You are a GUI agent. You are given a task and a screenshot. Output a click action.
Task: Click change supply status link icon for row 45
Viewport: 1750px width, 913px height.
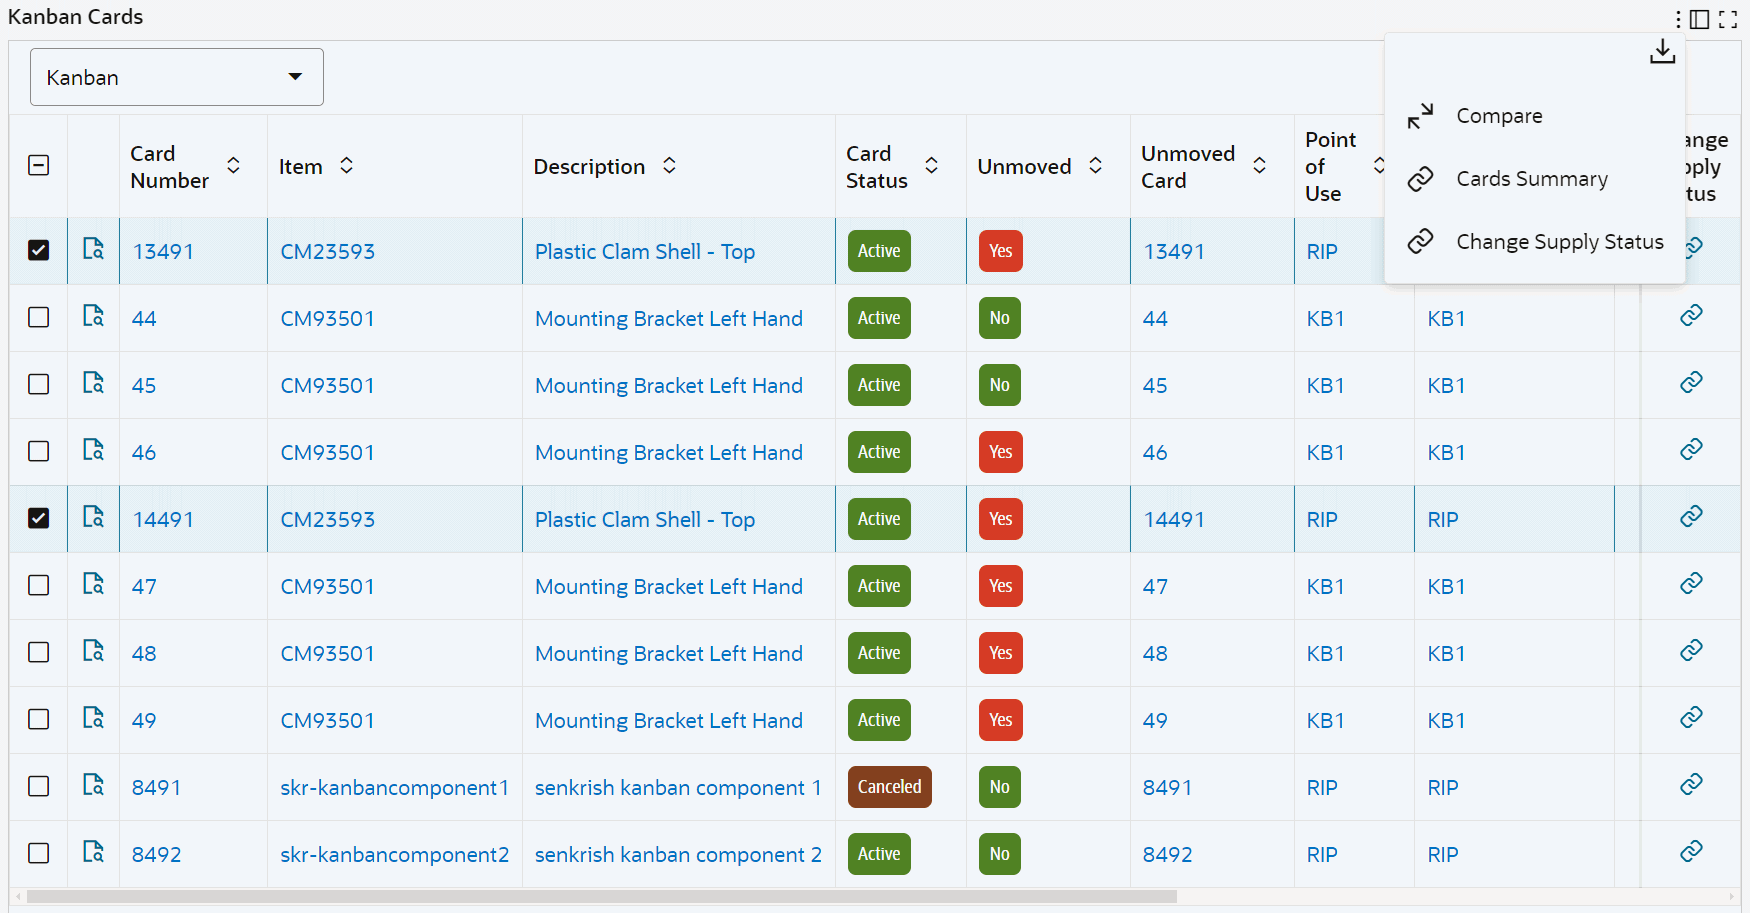(x=1691, y=383)
